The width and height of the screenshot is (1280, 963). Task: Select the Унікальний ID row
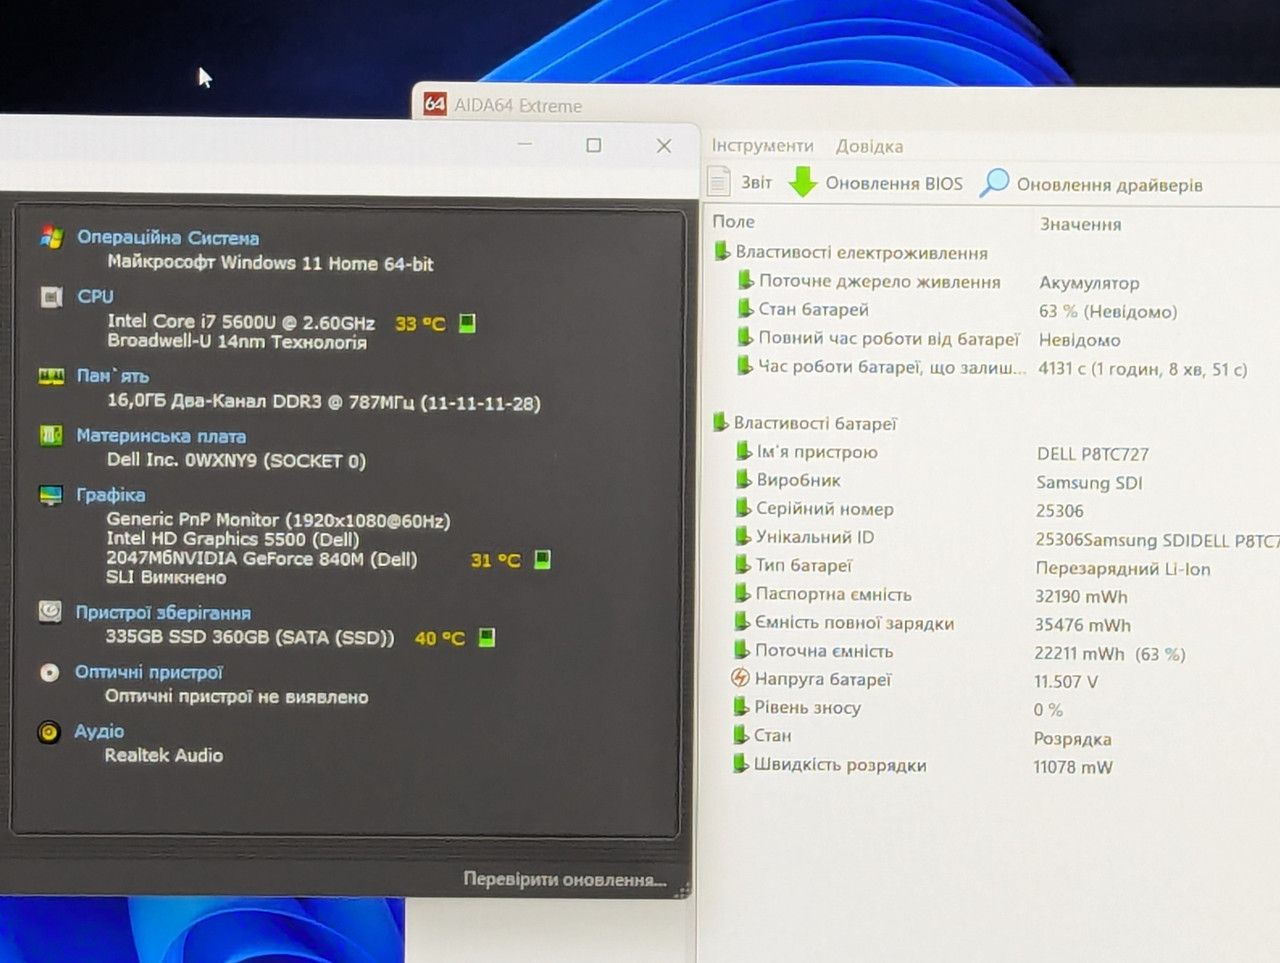coord(1005,538)
